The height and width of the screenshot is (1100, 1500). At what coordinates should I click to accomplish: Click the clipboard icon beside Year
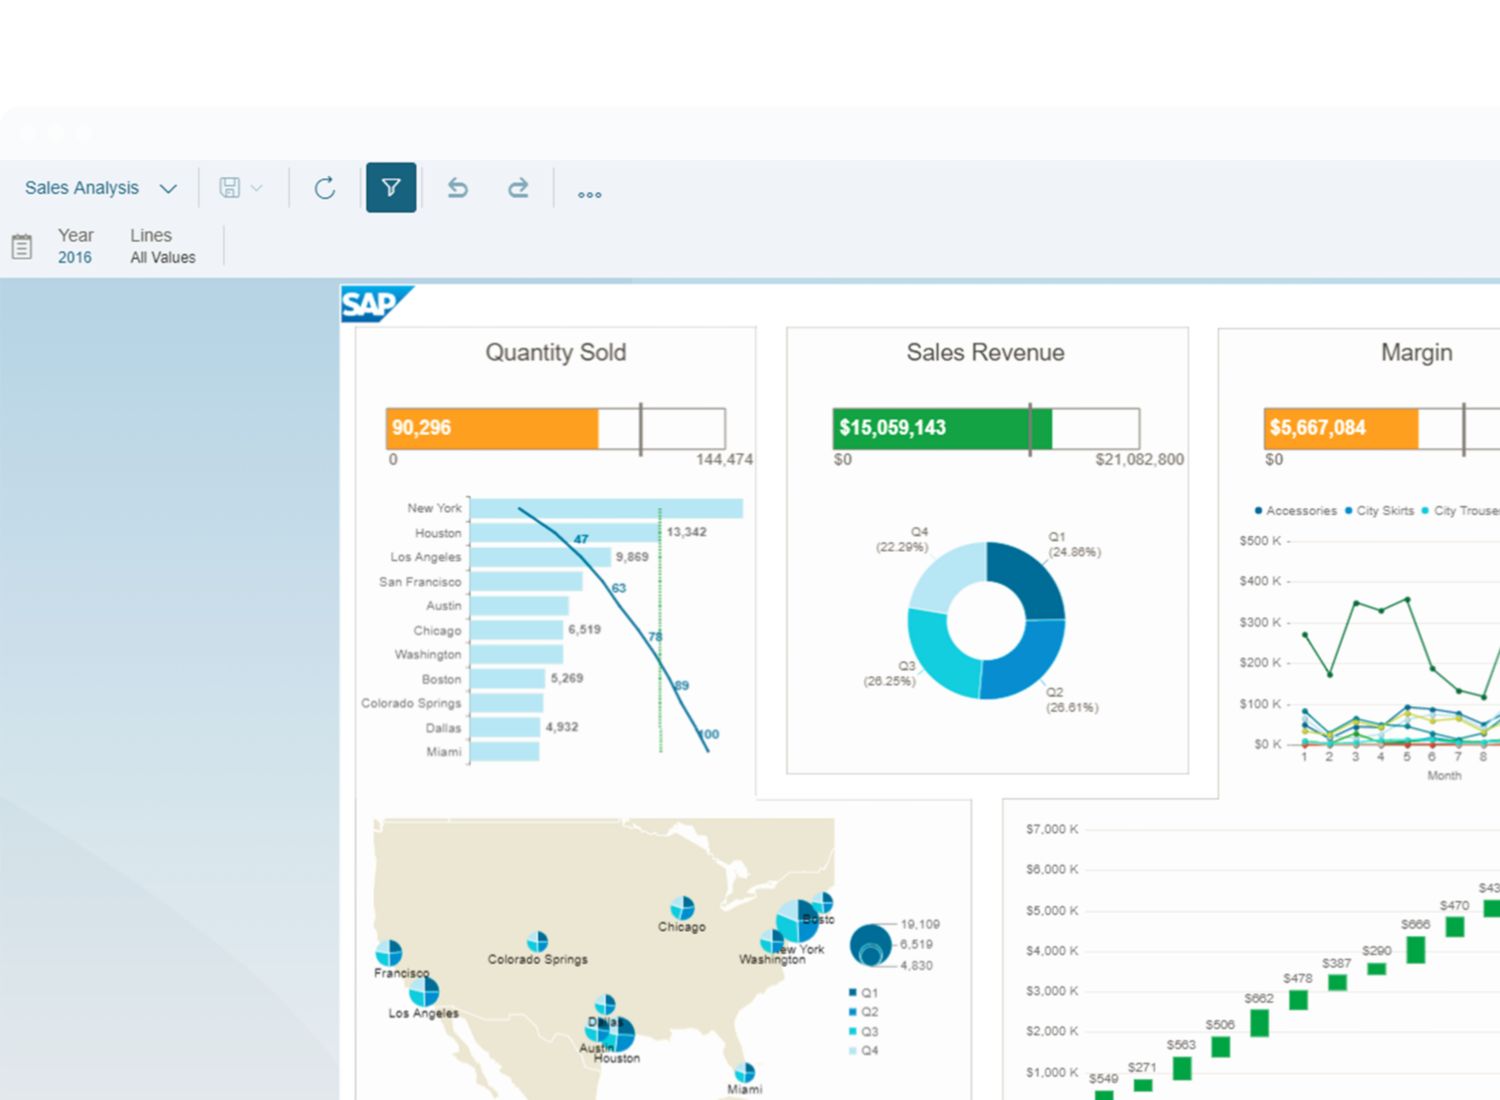tap(22, 246)
